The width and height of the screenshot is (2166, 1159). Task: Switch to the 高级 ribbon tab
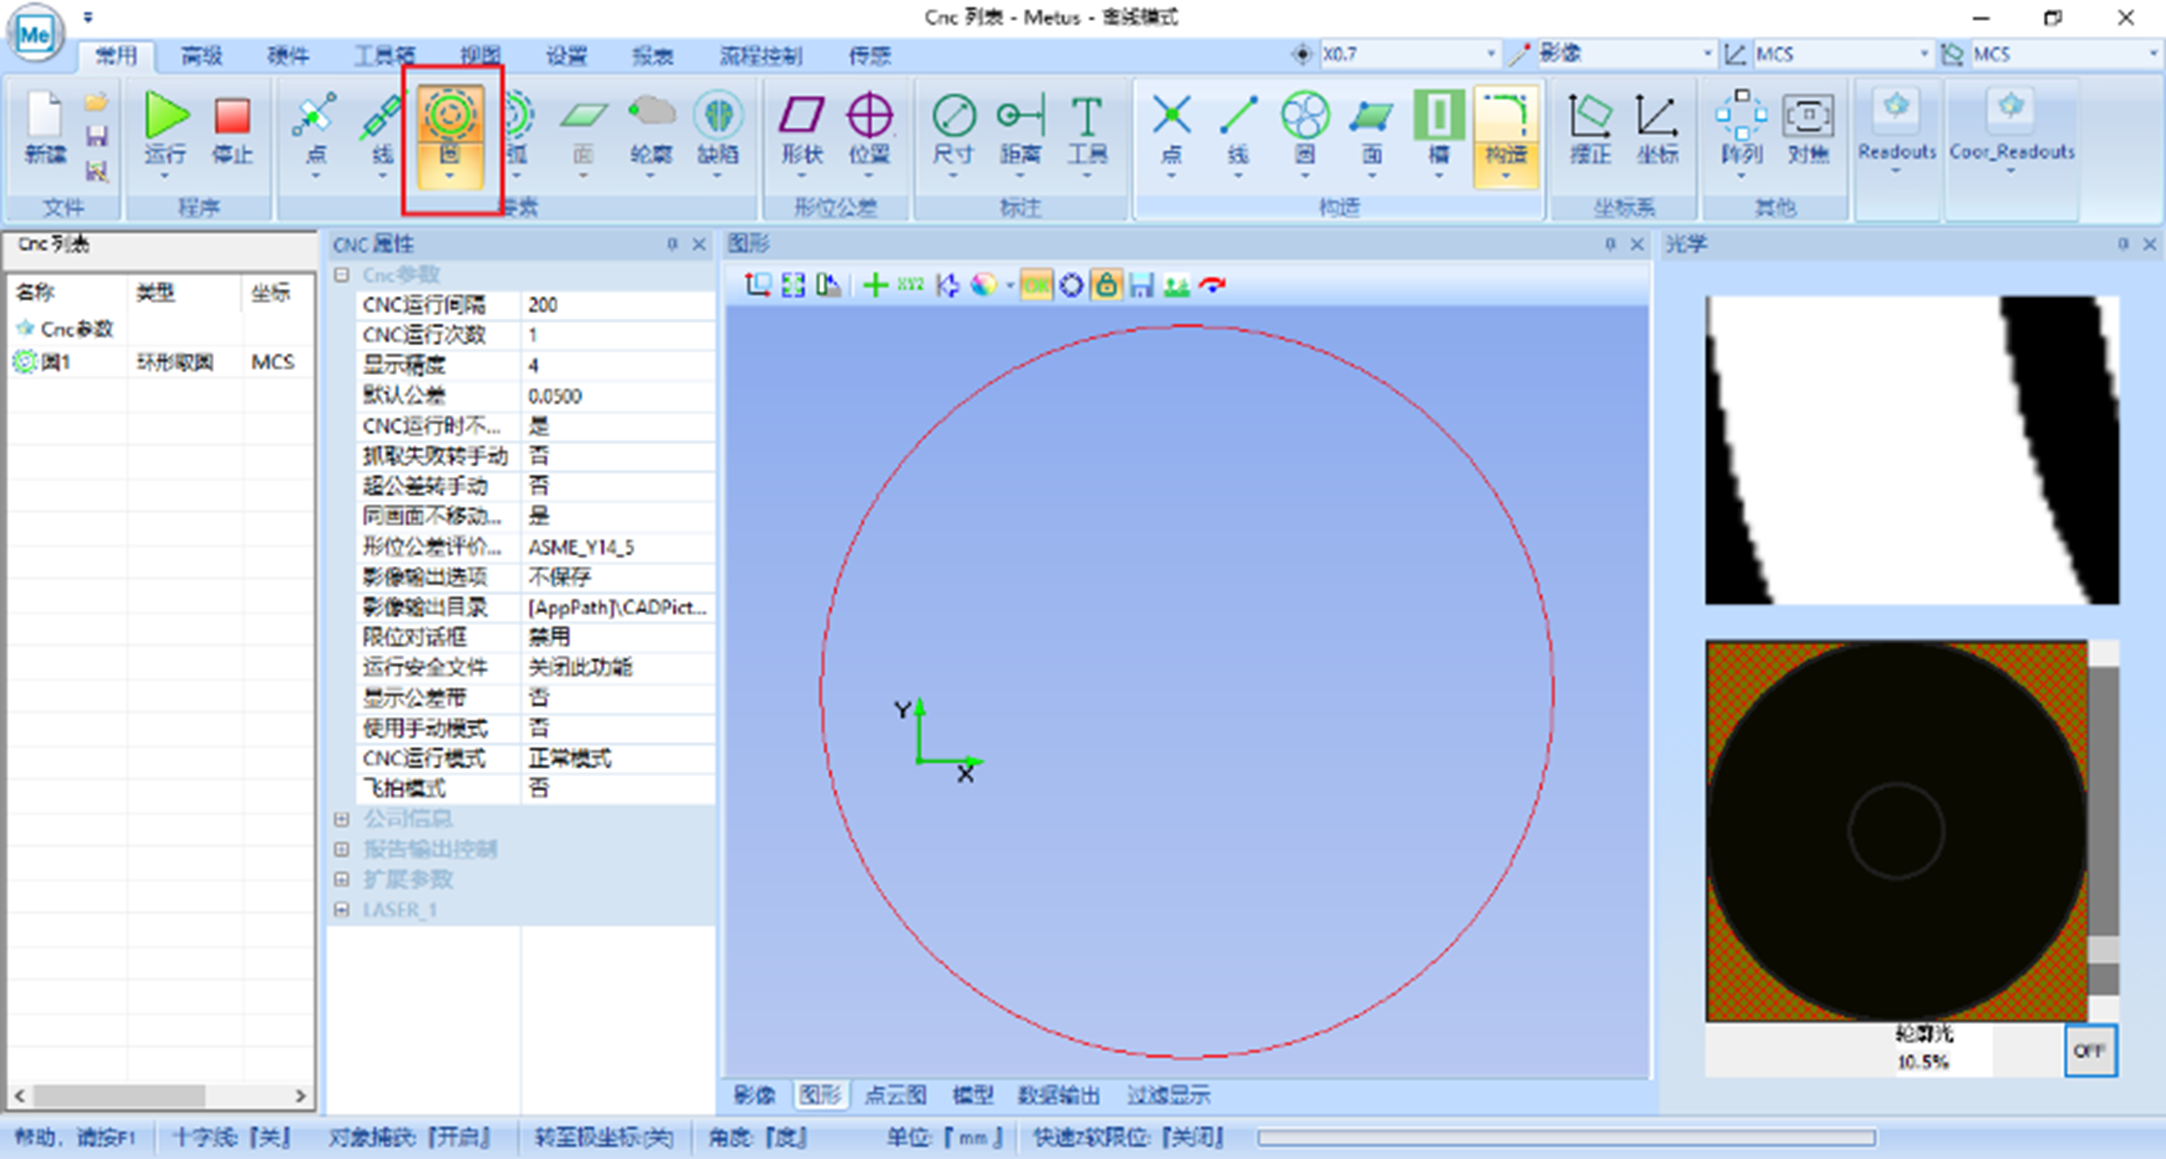point(199,56)
